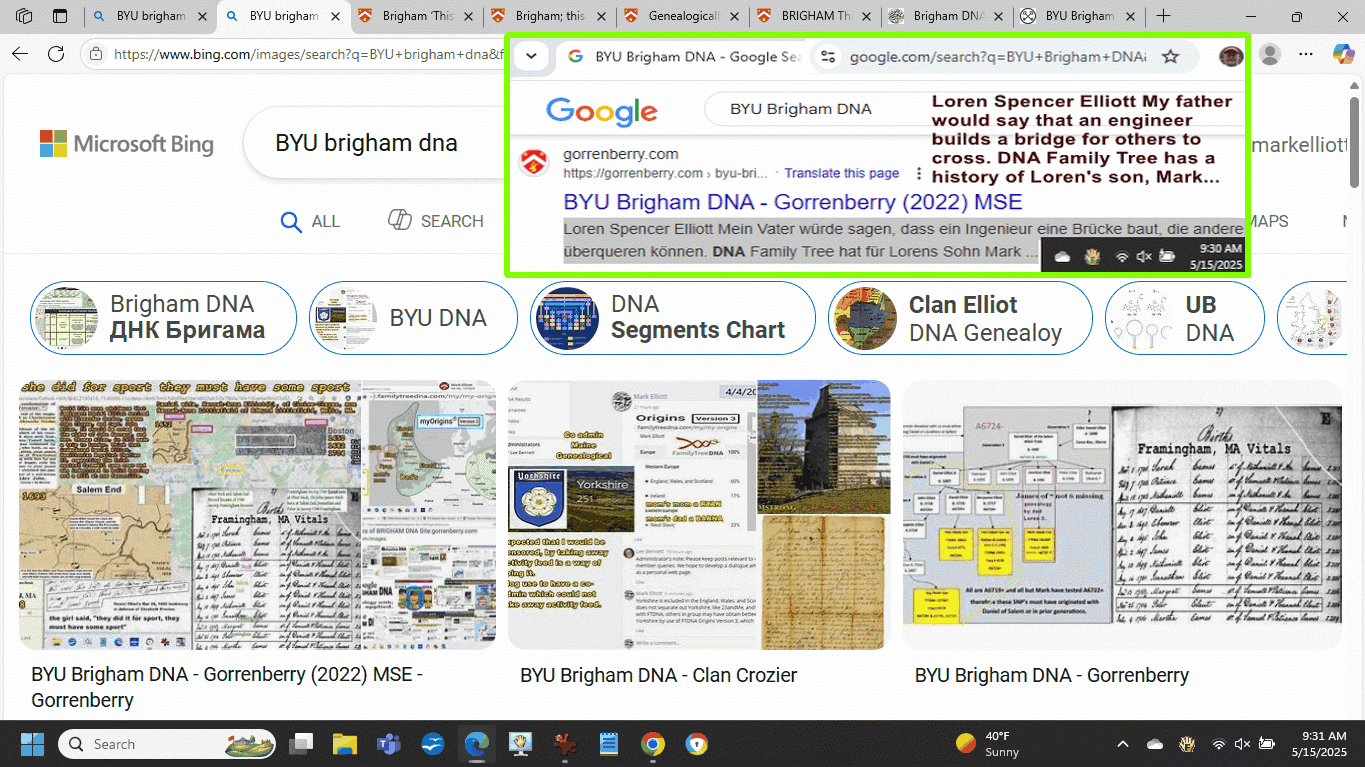Open the Clan Crozier image thumbnail
The height and width of the screenshot is (767, 1365).
(x=699, y=515)
